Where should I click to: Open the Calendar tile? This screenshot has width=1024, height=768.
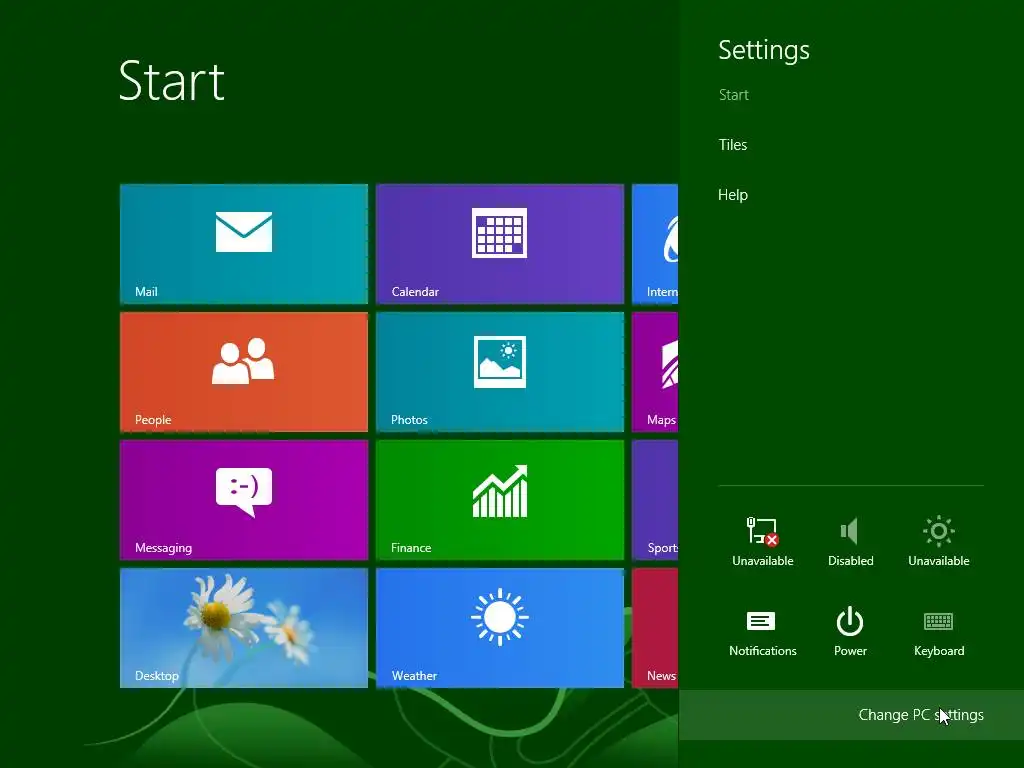coord(500,244)
